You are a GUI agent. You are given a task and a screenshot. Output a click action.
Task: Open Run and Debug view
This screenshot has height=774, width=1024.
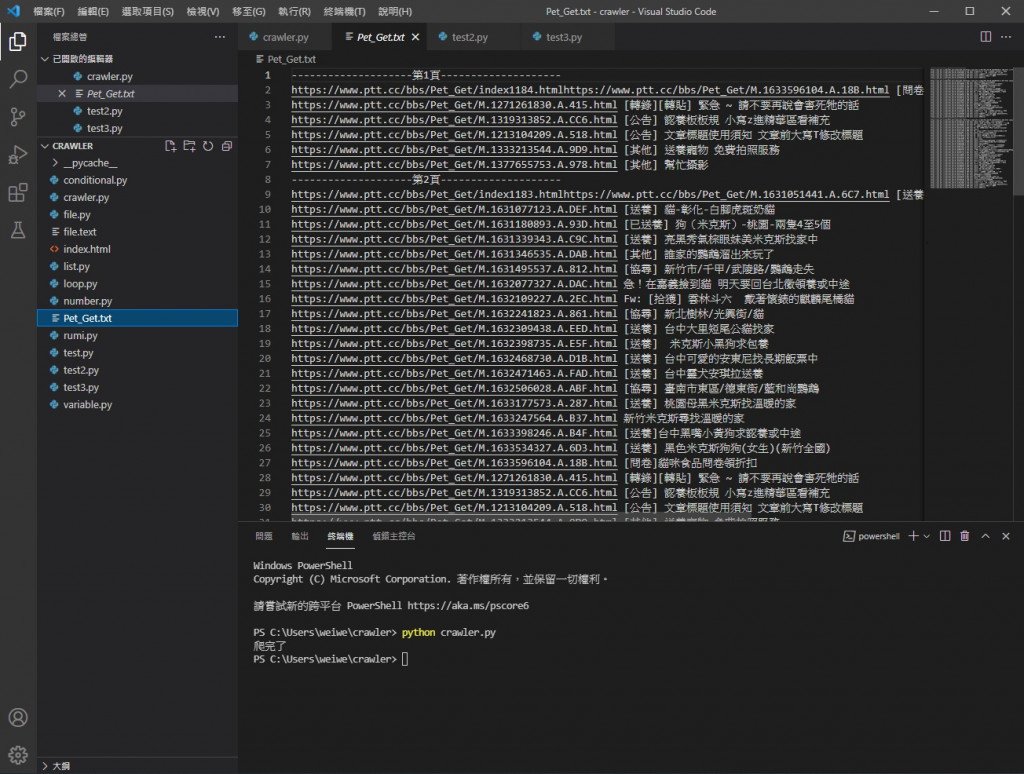18,155
